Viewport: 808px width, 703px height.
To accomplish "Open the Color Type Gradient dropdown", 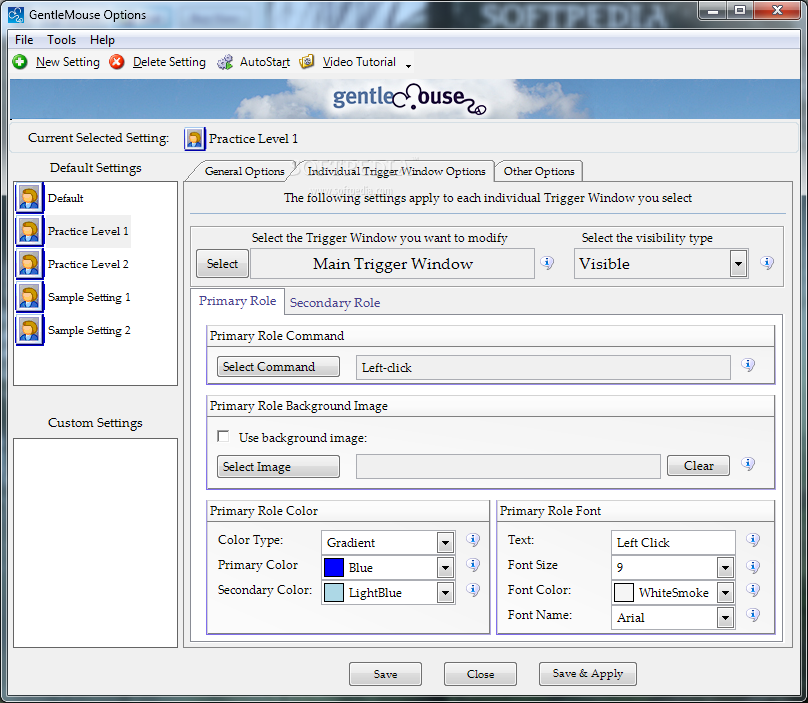I will pyautogui.click(x=445, y=543).
